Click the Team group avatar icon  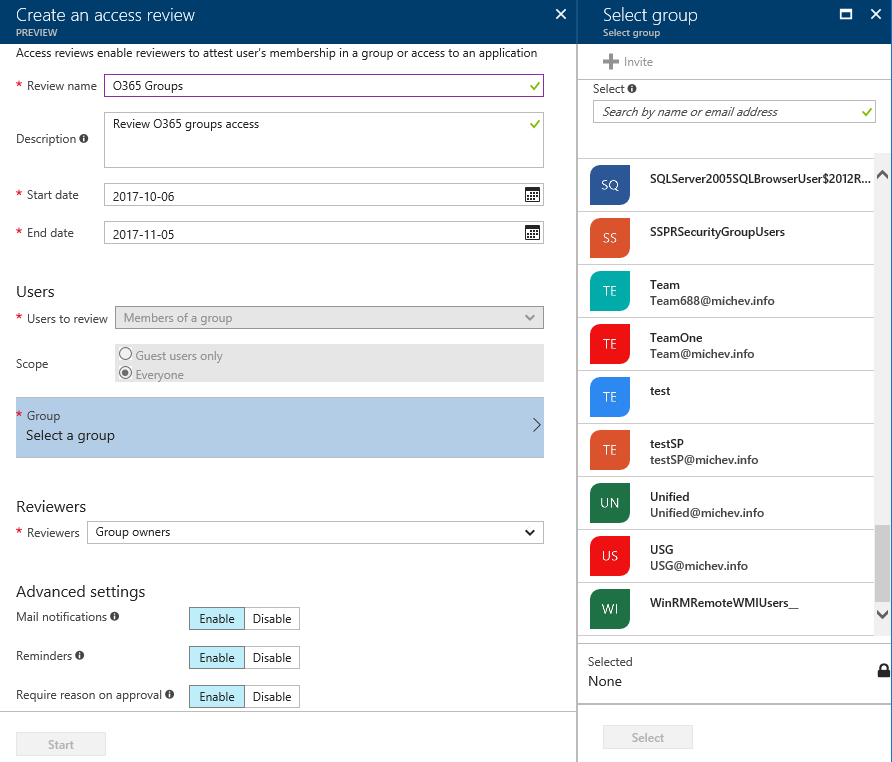[x=611, y=291]
